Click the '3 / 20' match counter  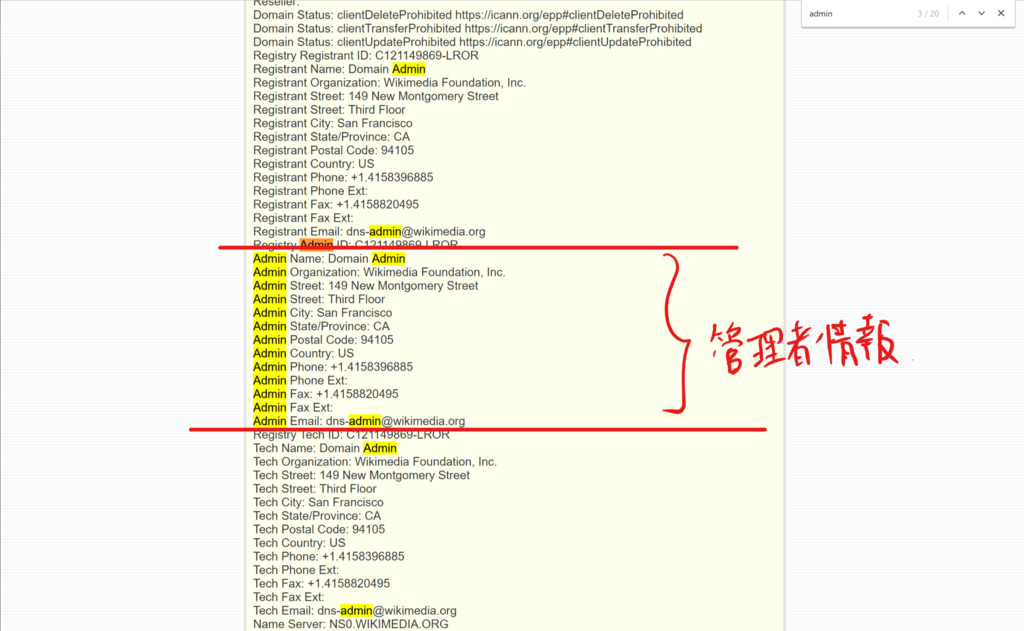[928, 14]
